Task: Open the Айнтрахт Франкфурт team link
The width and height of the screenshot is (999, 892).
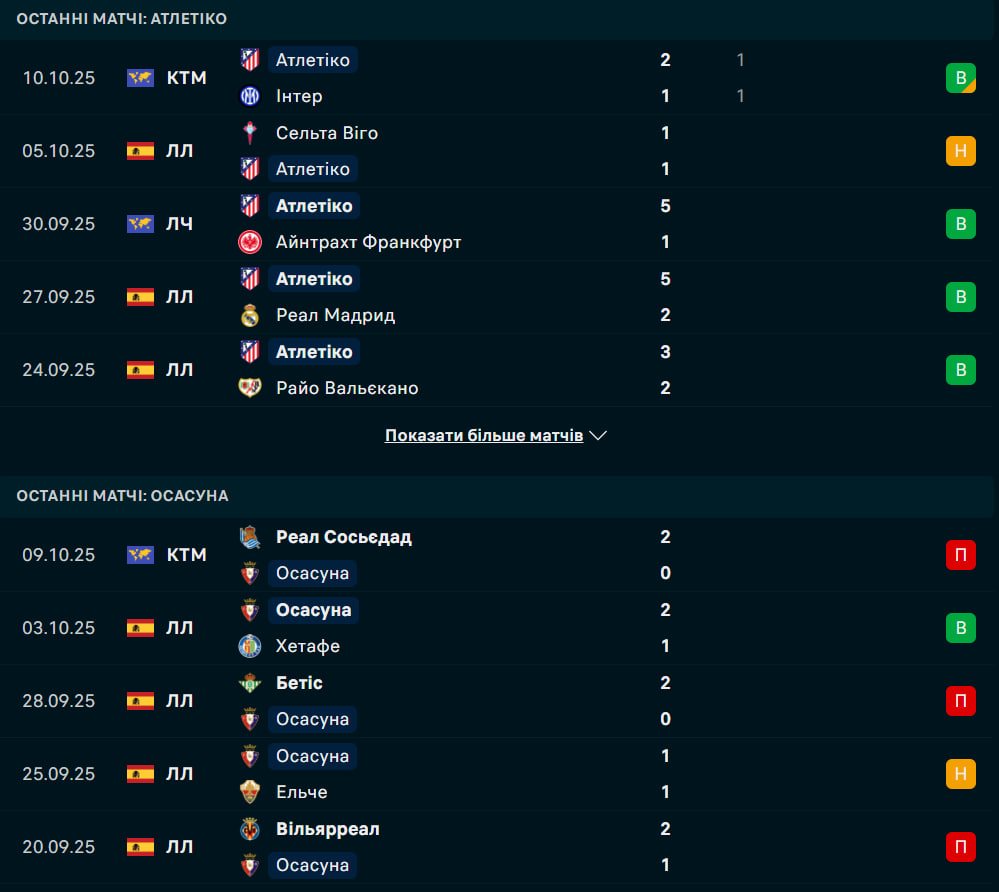Action: coord(368,242)
